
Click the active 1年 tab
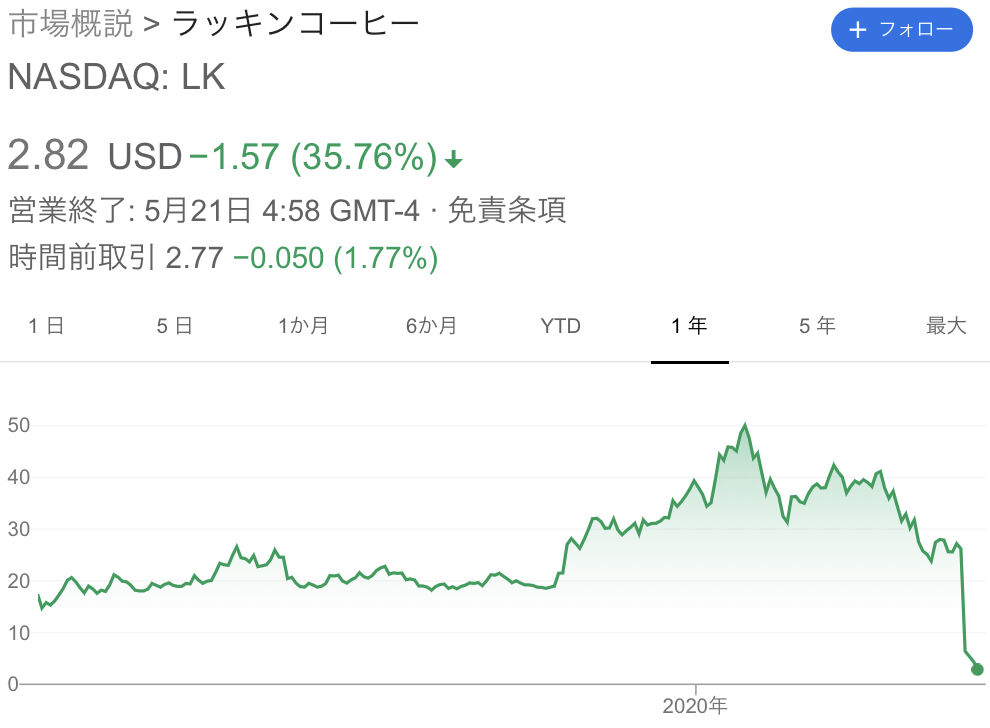coord(689,326)
